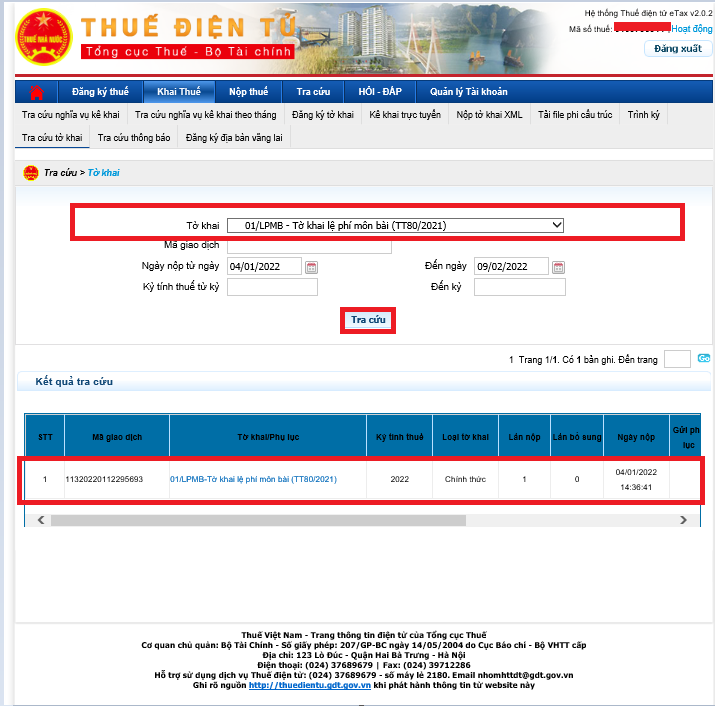Image resolution: width=715 pixels, height=706 pixels.
Task: Open calendar picker for Ngày nộp từ ngày
Action: [311, 267]
